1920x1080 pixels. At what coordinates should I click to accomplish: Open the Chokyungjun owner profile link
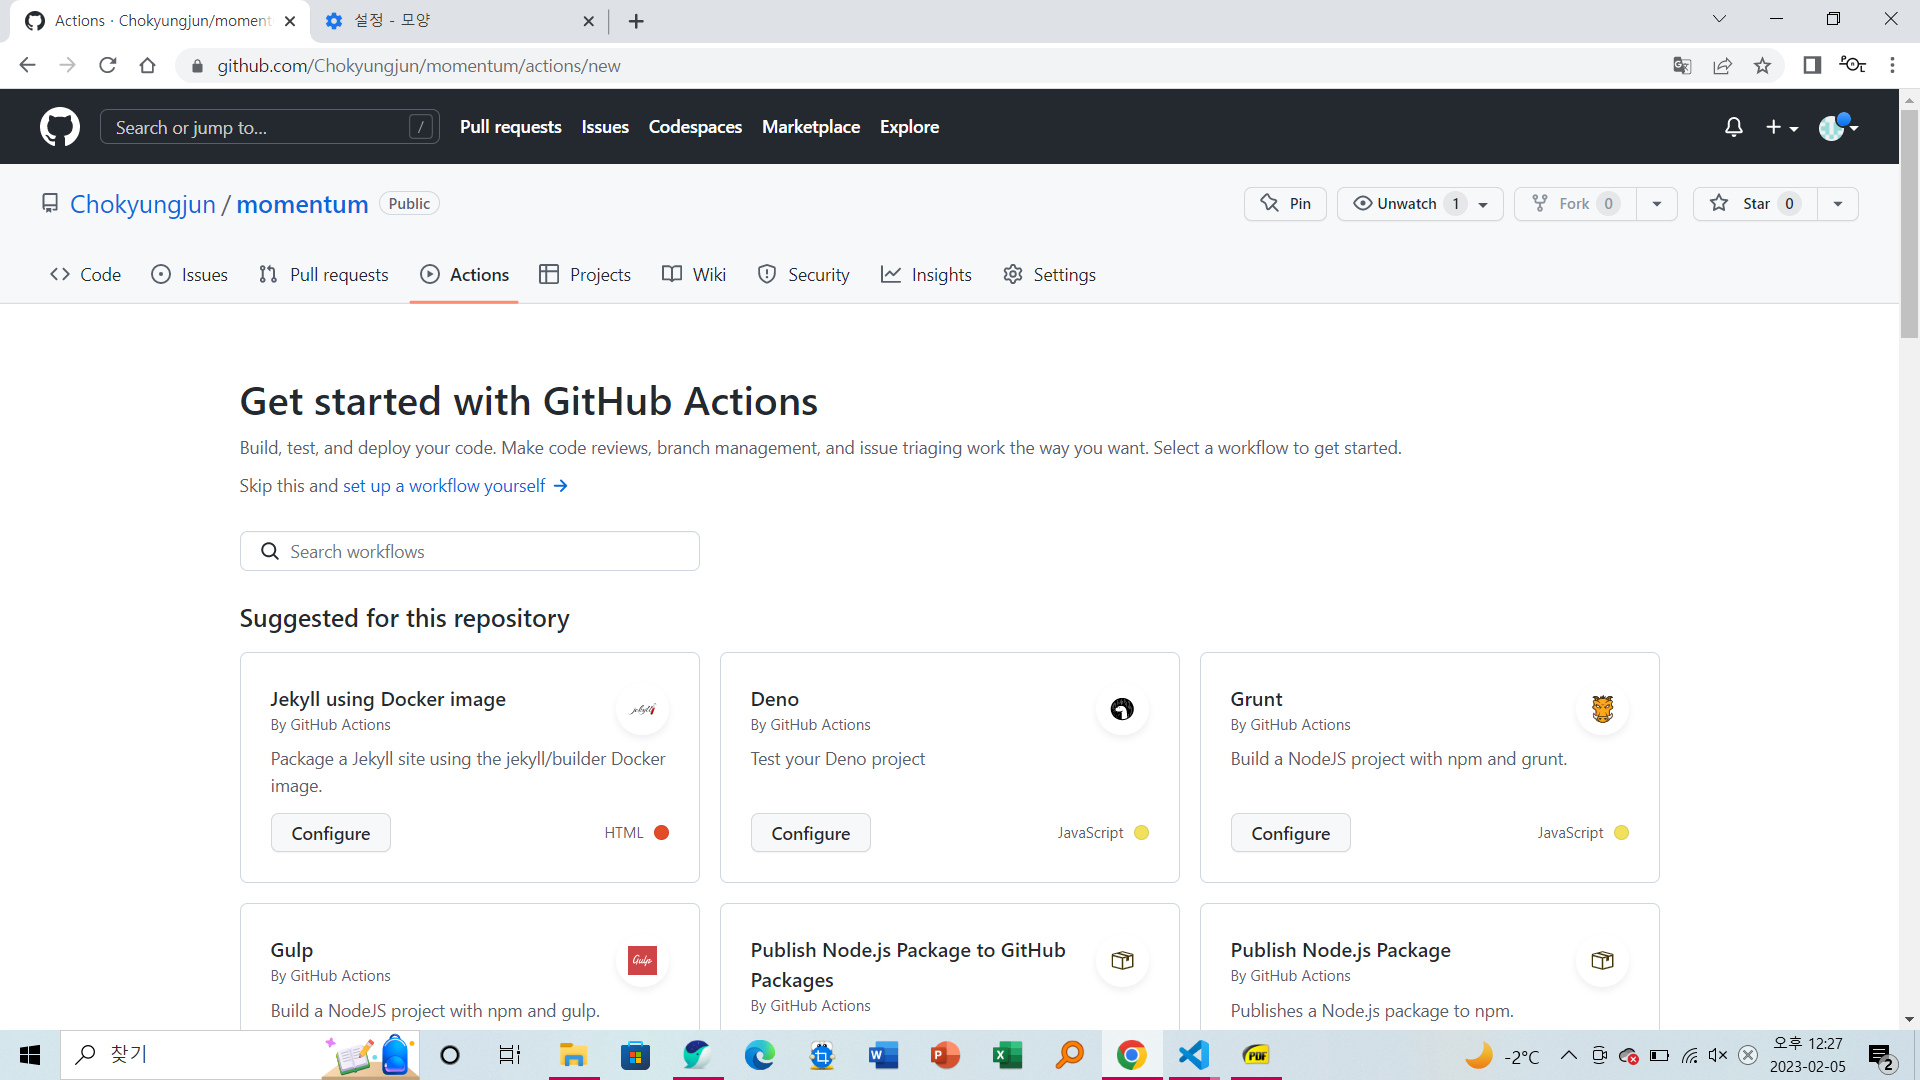(x=143, y=204)
